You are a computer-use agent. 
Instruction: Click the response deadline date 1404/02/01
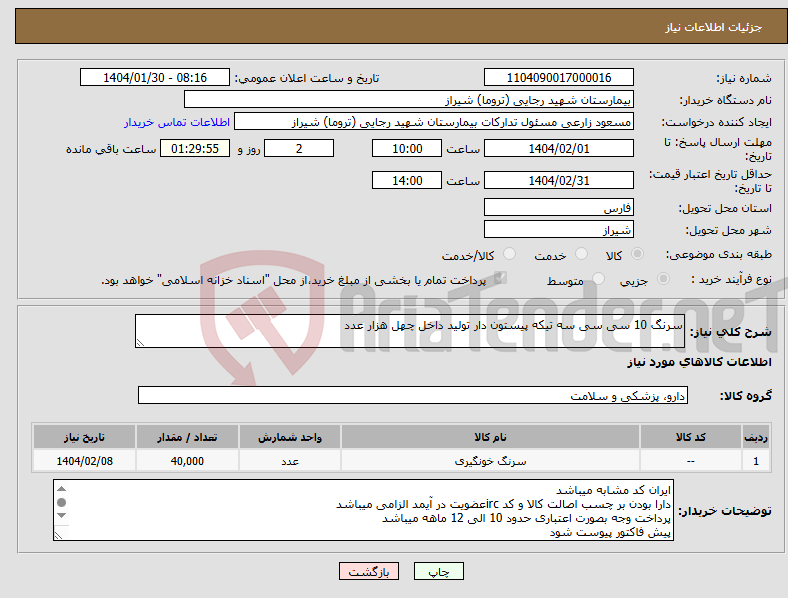tap(558, 149)
